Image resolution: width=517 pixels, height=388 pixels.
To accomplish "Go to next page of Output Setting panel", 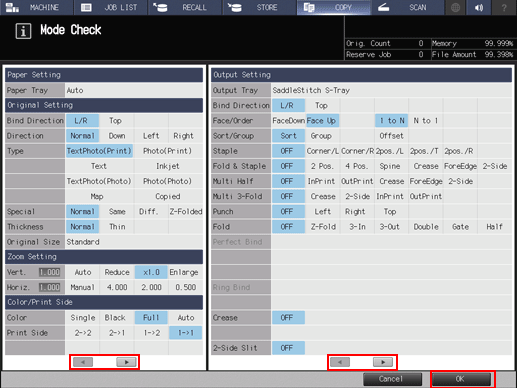I will coord(383,362).
